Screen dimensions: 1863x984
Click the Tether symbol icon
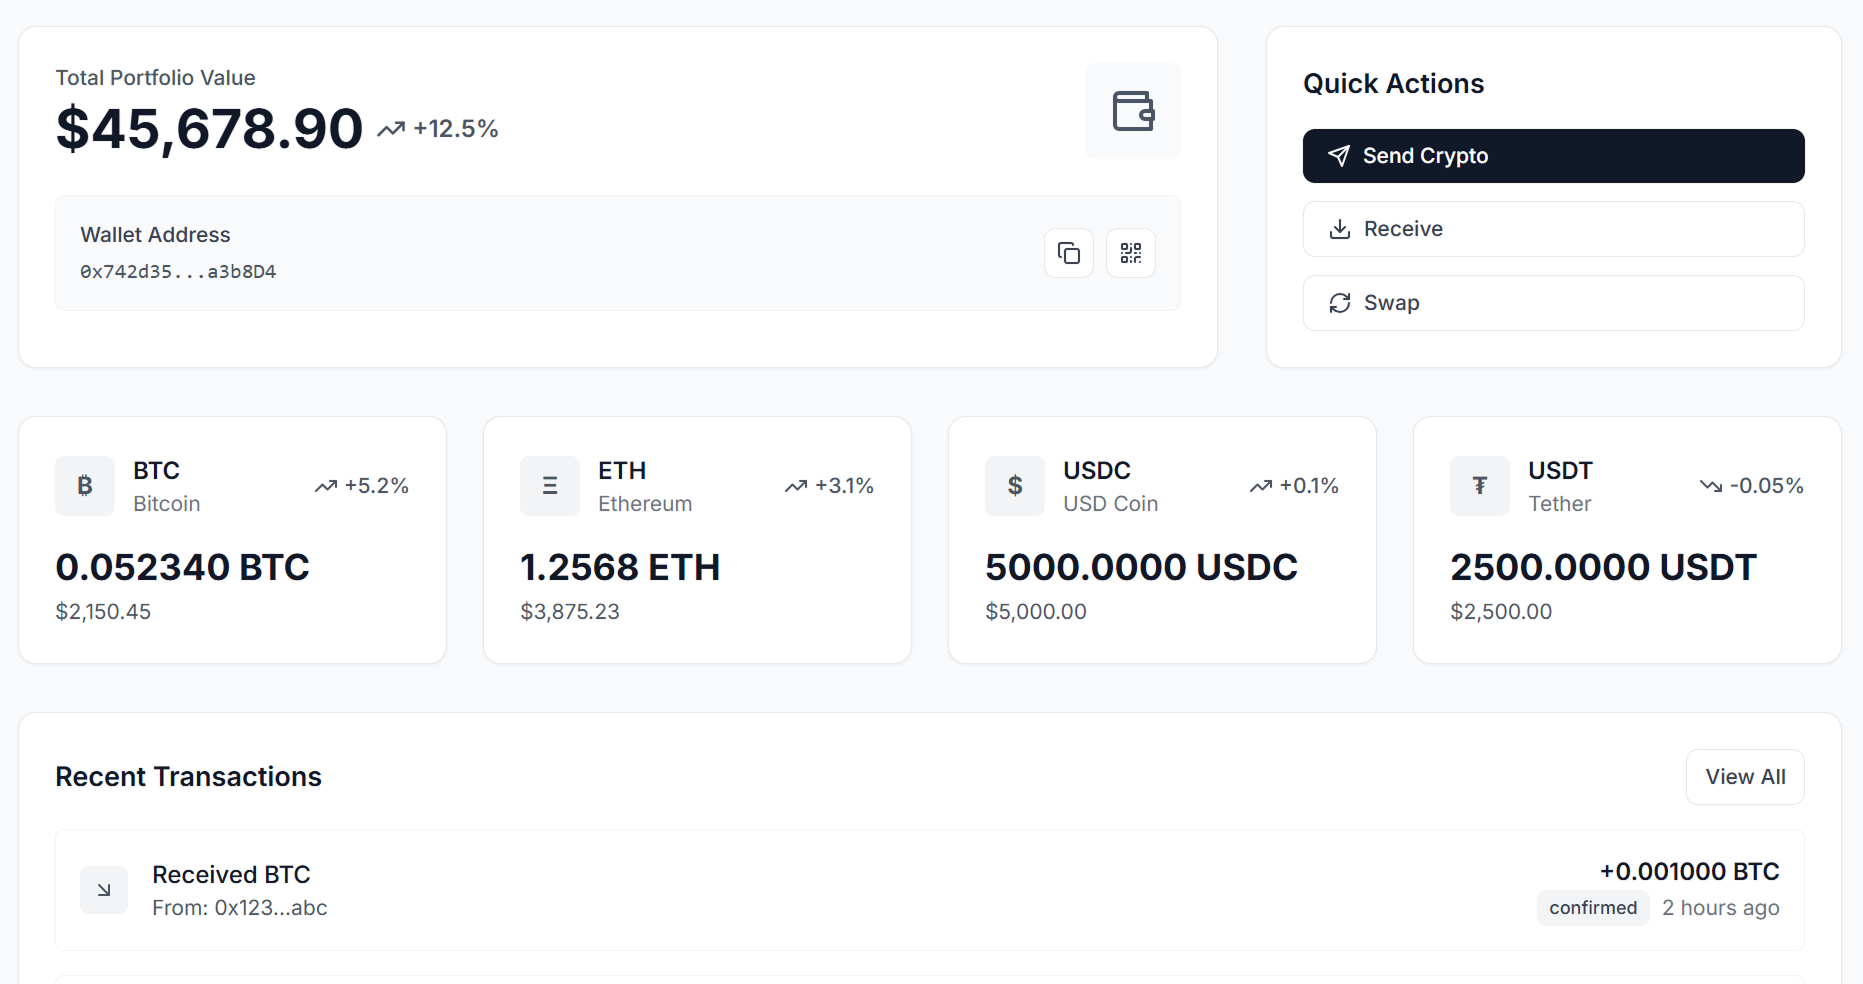pos(1480,486)
